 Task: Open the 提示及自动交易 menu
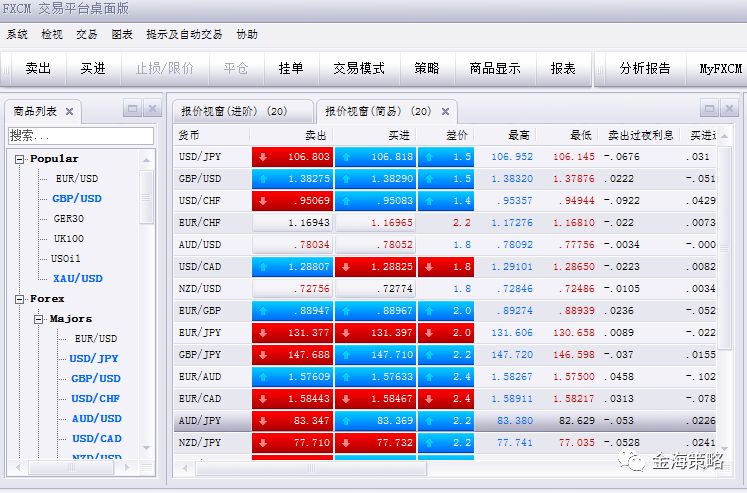tap(184, 34)
